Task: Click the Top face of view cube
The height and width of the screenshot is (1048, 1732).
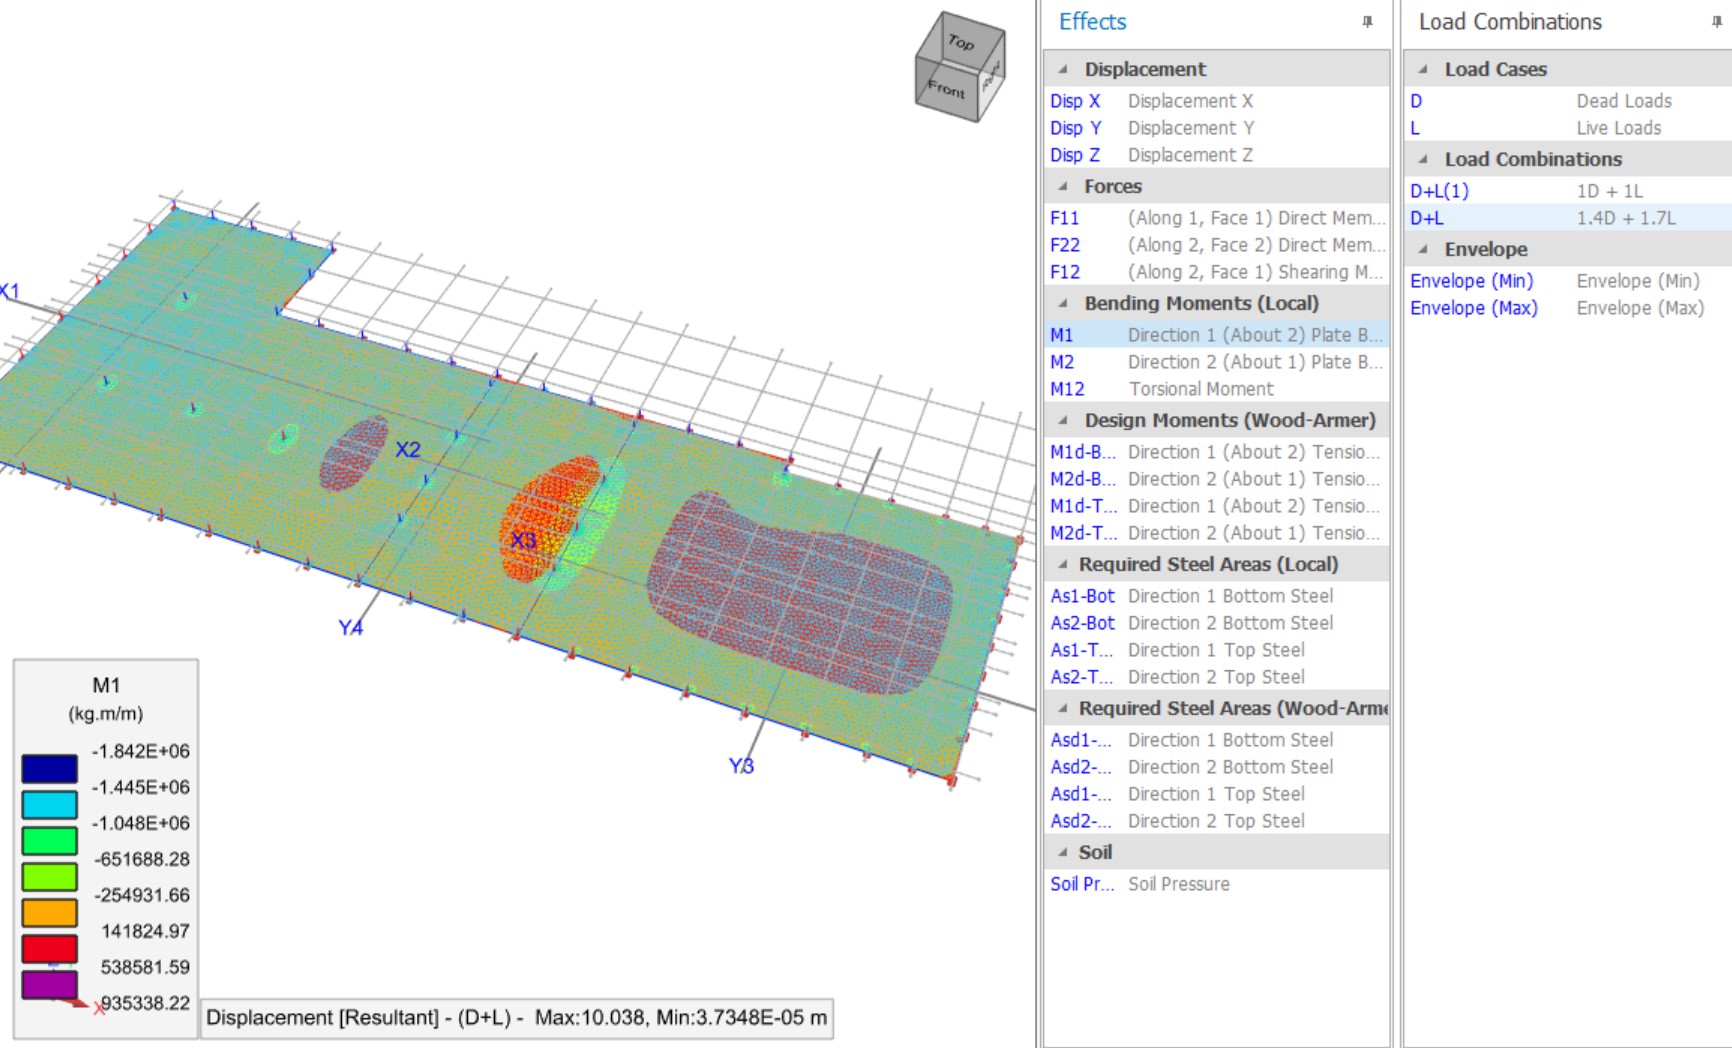Action: [961, 42]
